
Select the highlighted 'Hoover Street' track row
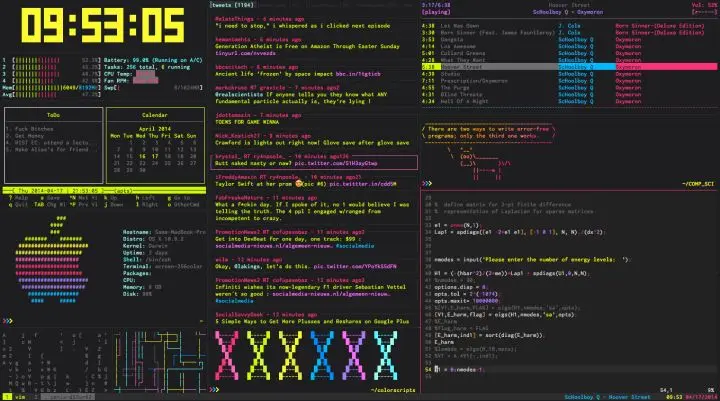(x=569, y=67)
